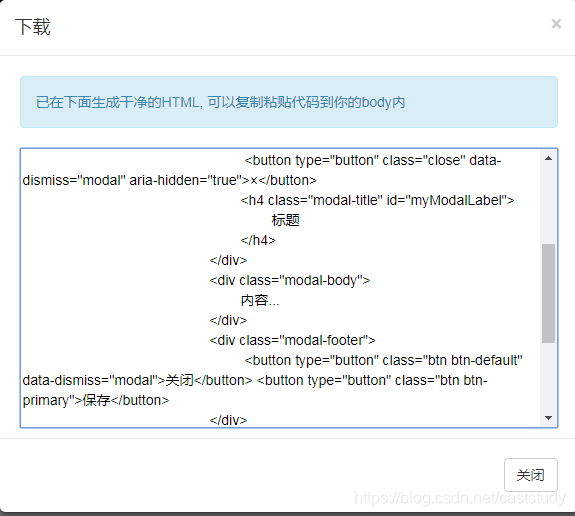Screen dimensions: 575x516
Task: Click the line with class="btn btn-default"
Action: tap(384, 360)
